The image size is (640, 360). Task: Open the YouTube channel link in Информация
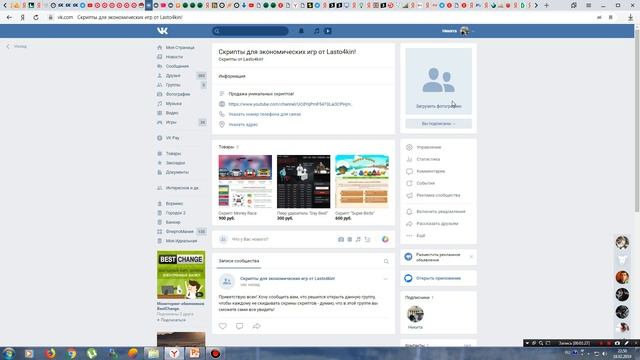point(289,104)
